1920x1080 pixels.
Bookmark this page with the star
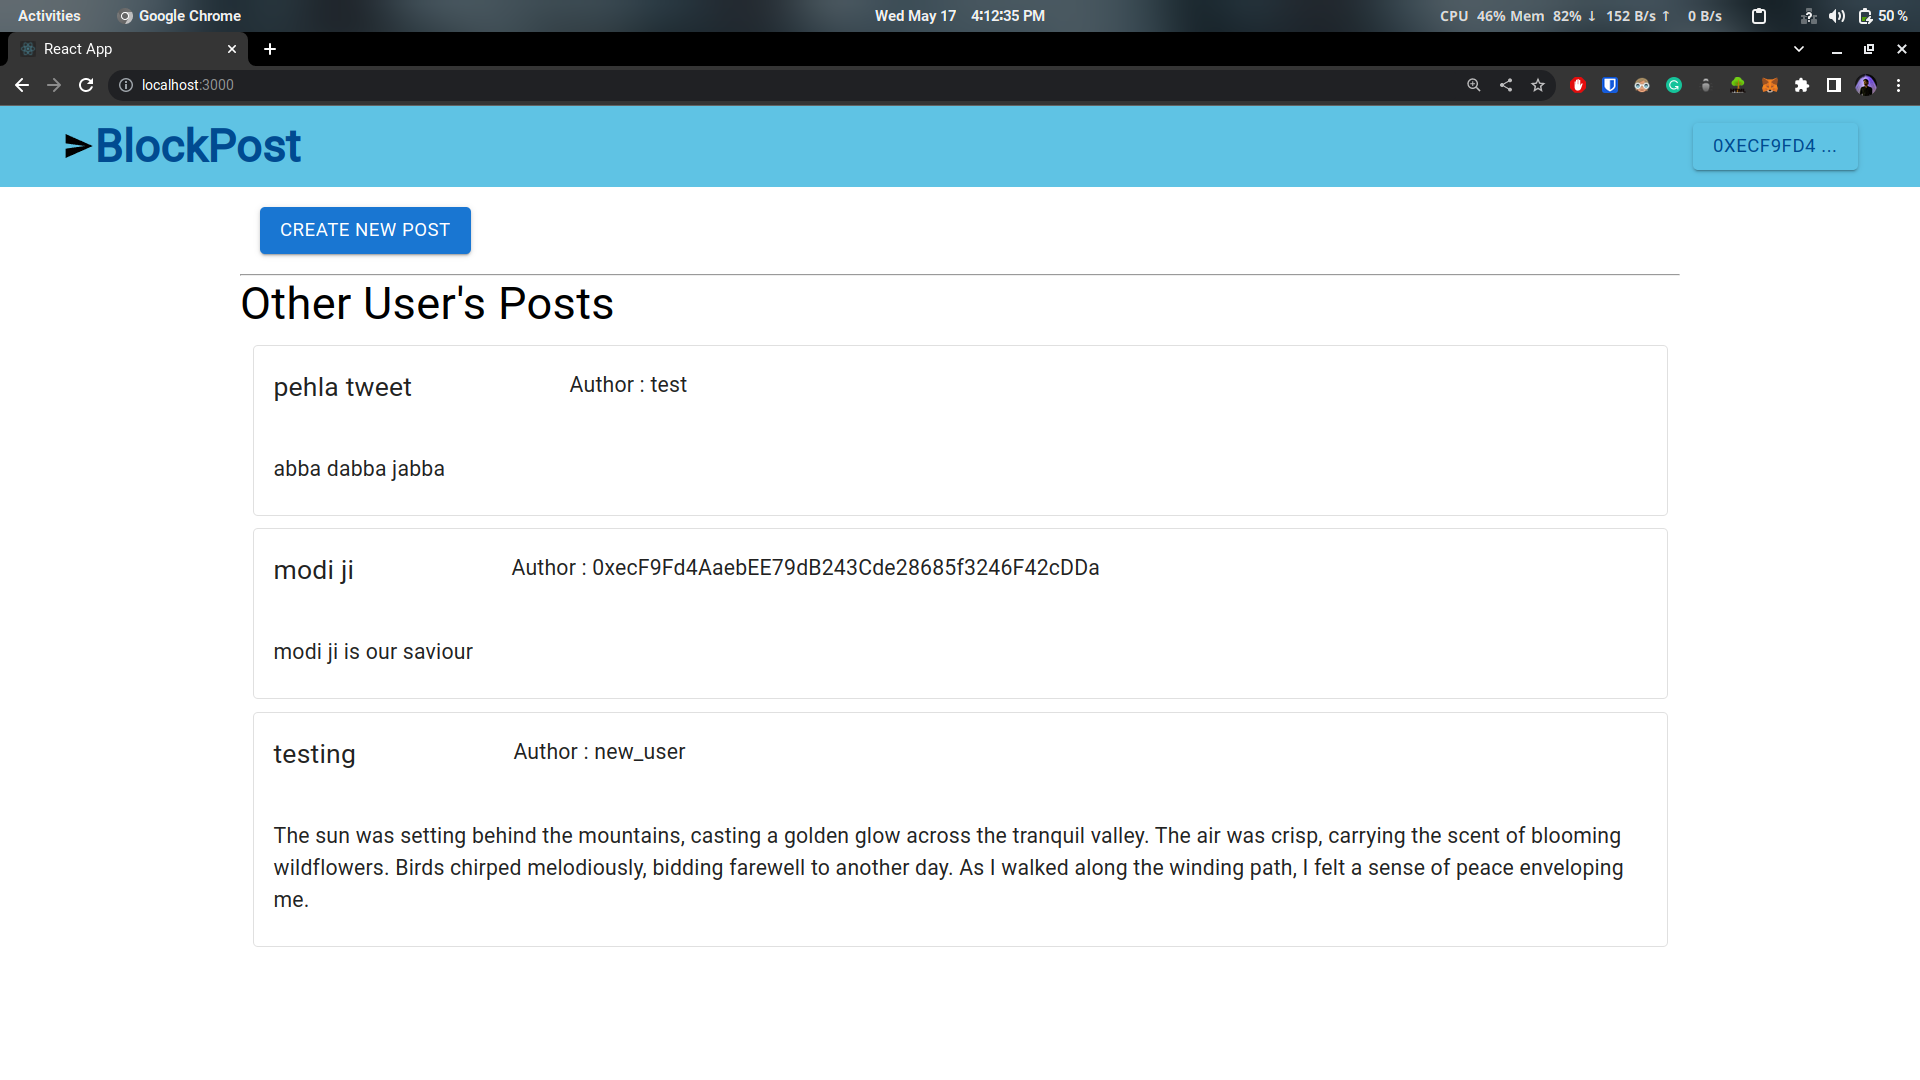tap(1537, 85)
